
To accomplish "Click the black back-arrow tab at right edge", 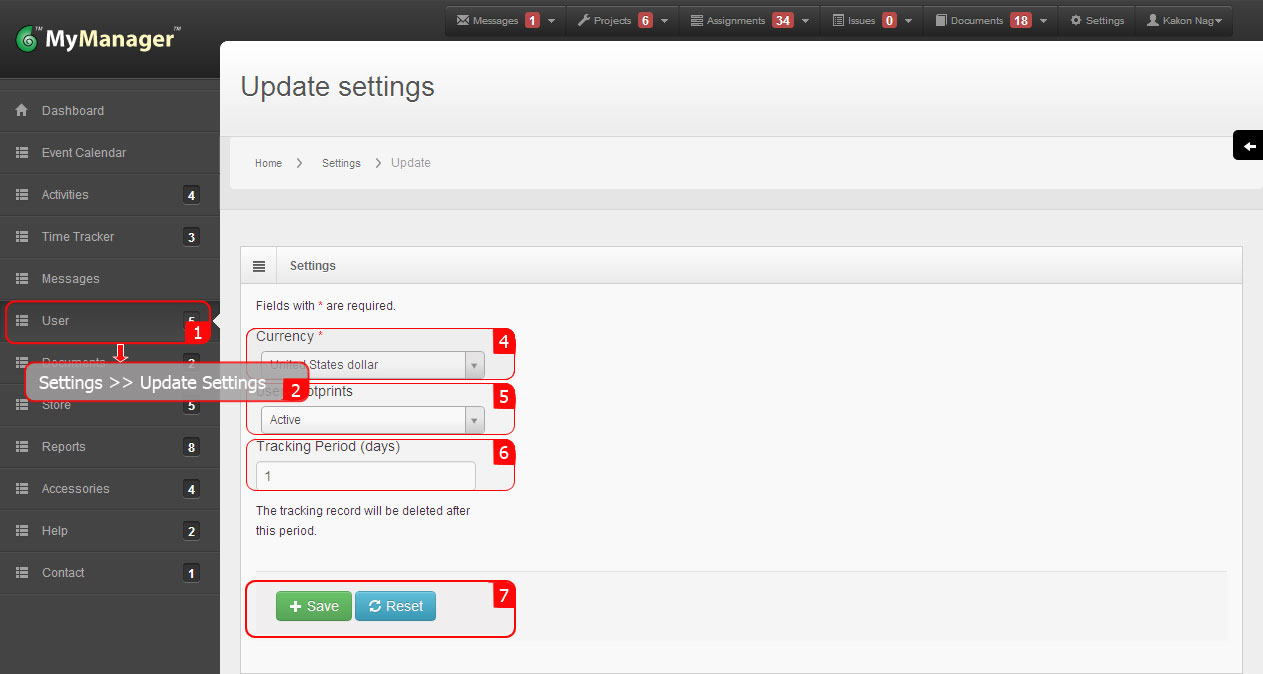I will pos(1249,146).
